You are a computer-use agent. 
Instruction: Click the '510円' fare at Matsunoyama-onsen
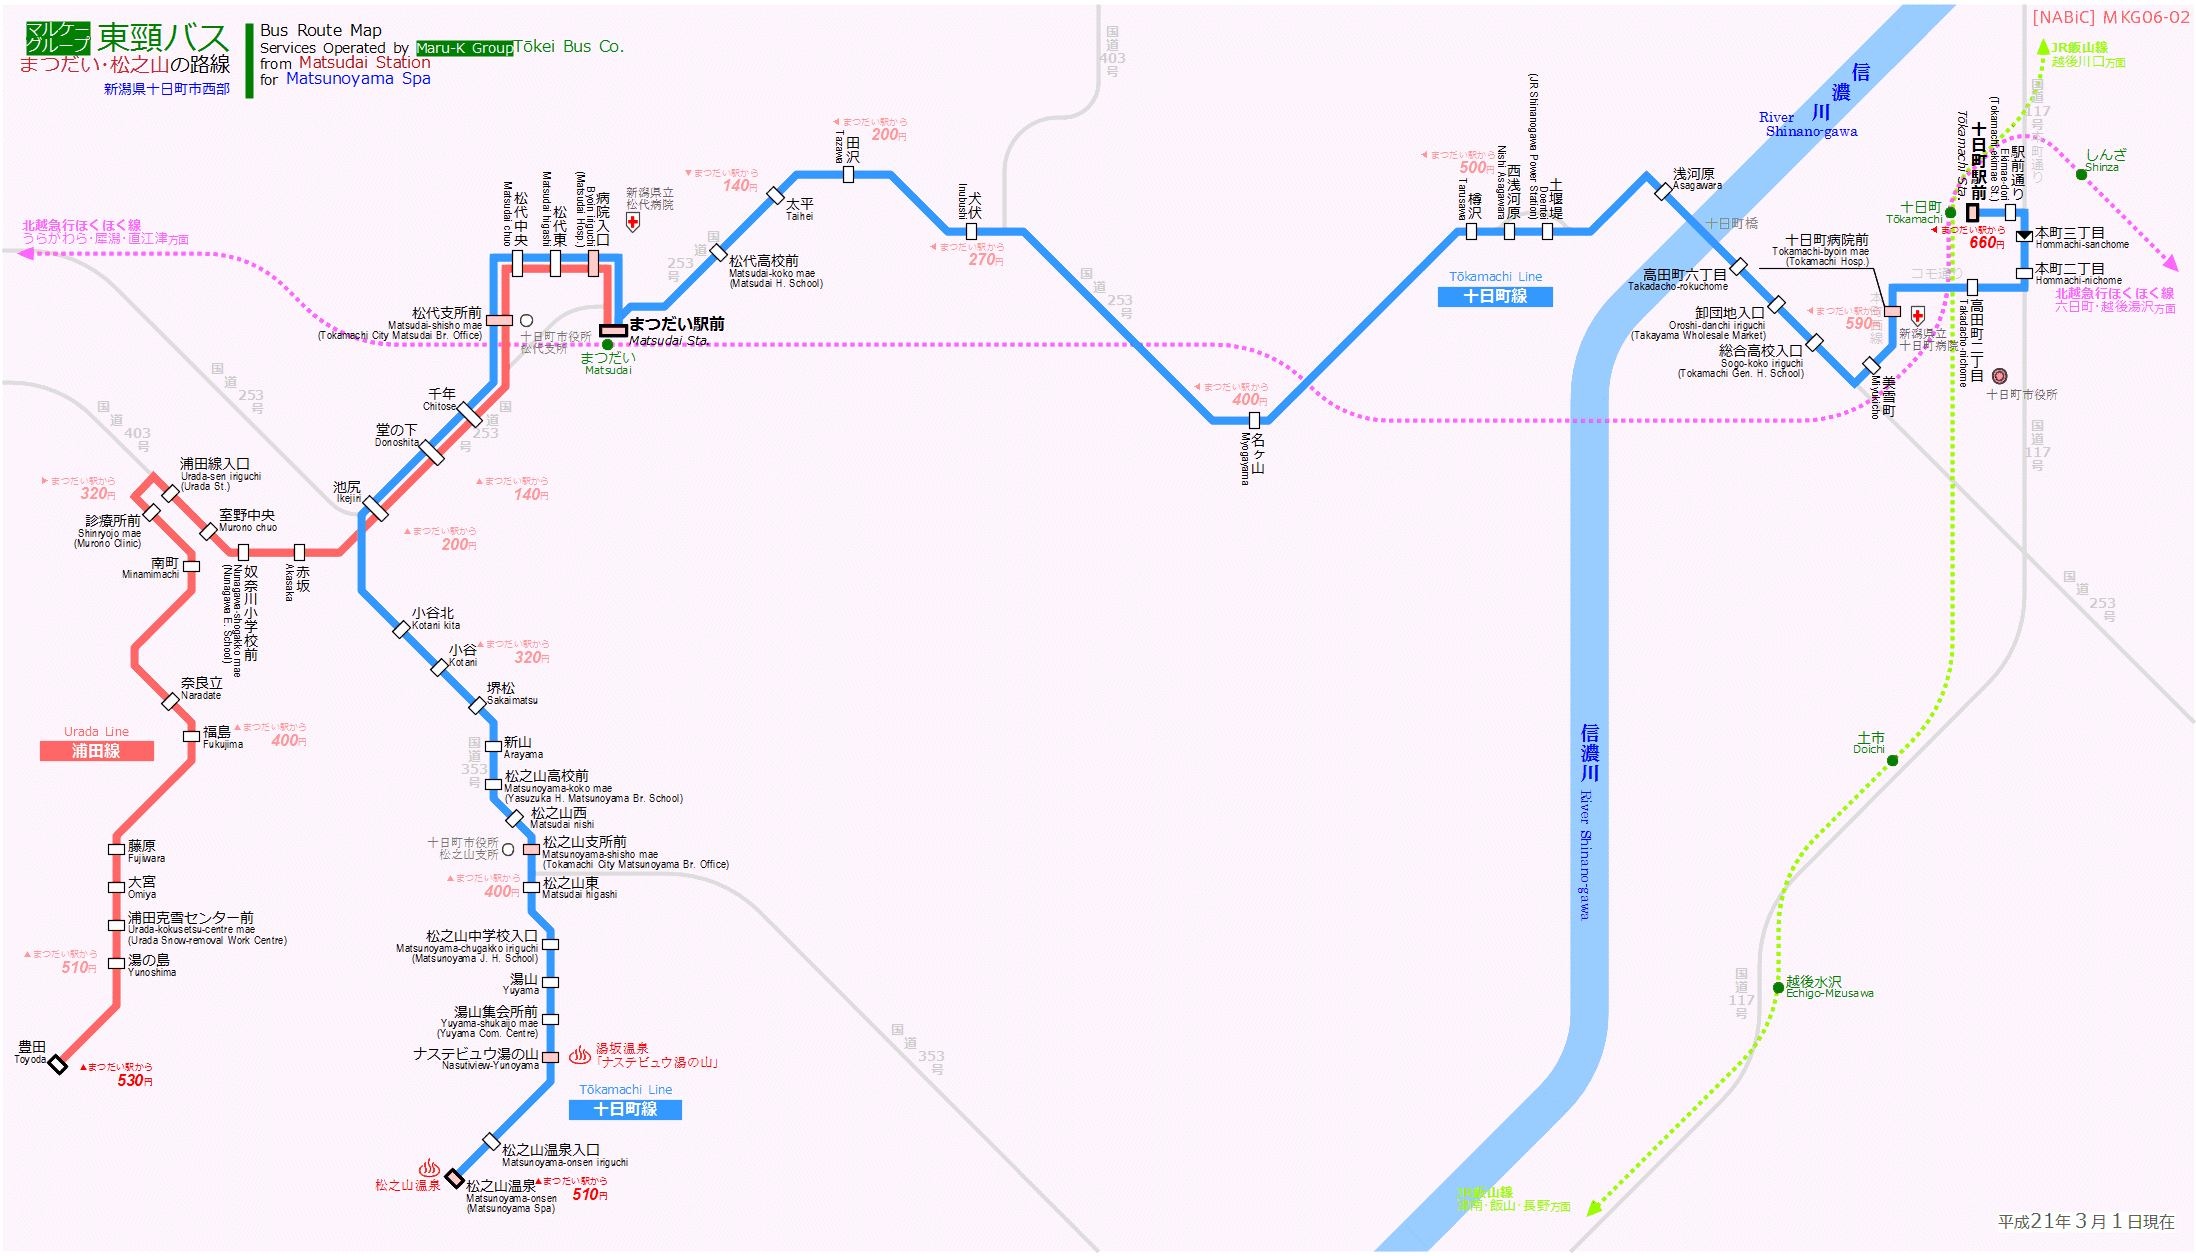click(x=590, y=1194)
